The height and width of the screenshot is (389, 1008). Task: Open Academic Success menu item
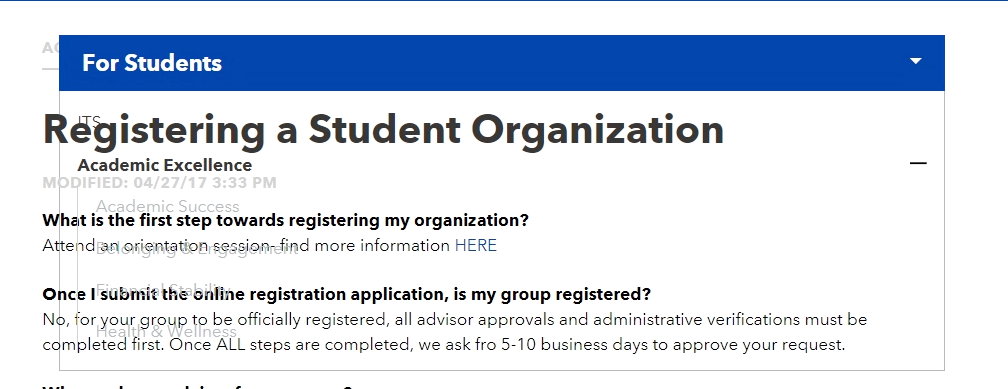coord(167,206)
